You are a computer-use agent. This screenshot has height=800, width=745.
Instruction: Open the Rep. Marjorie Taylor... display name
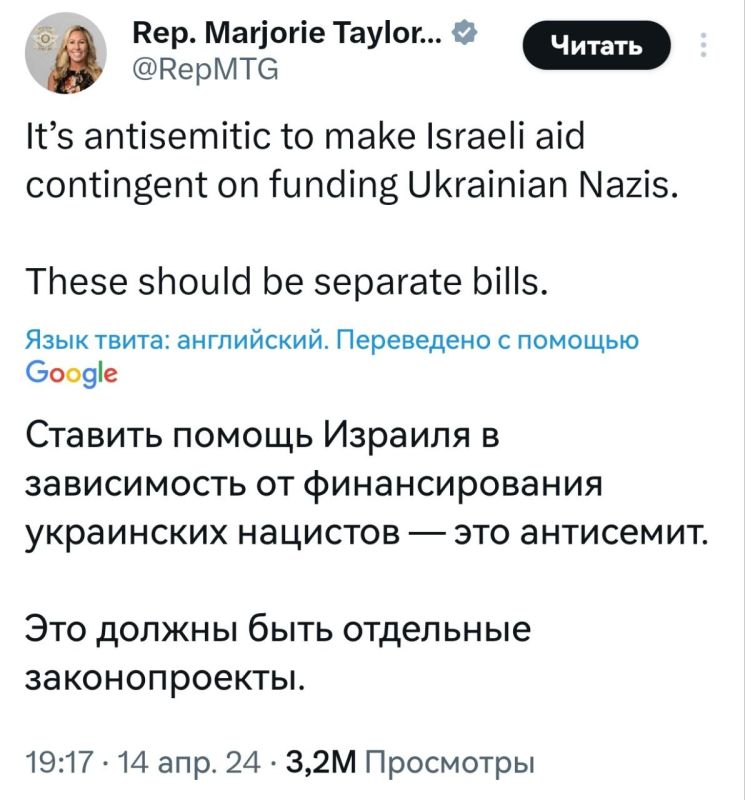pyautogui.click(x=287, y=34)
